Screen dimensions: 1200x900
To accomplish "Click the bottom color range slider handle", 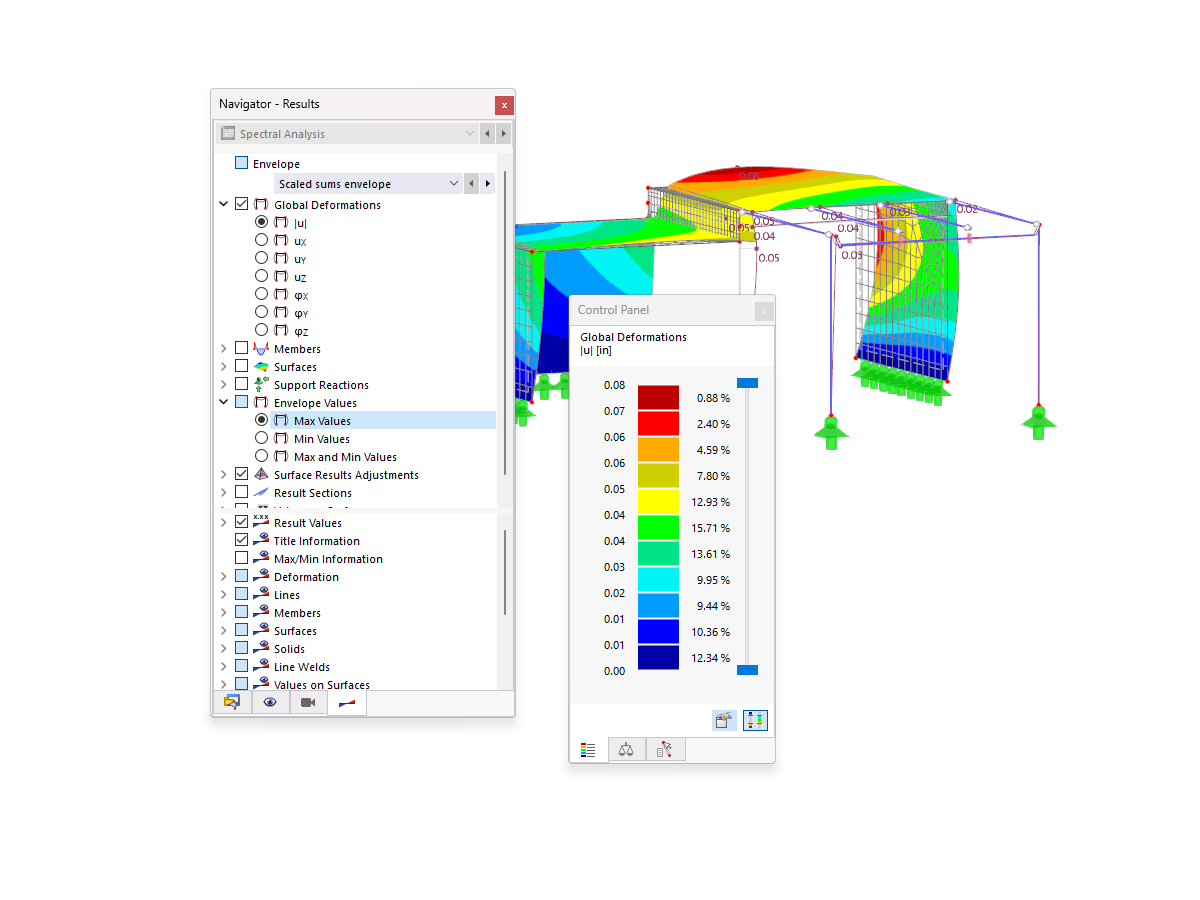I will click(747, 670).
